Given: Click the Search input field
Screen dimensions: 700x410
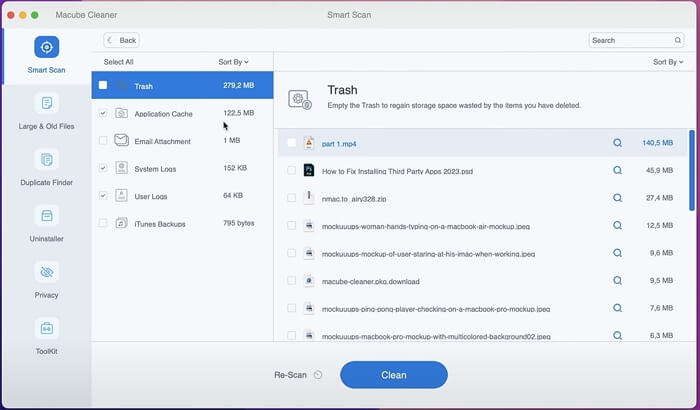Looking at the screenshot, I should click(636, 40).
